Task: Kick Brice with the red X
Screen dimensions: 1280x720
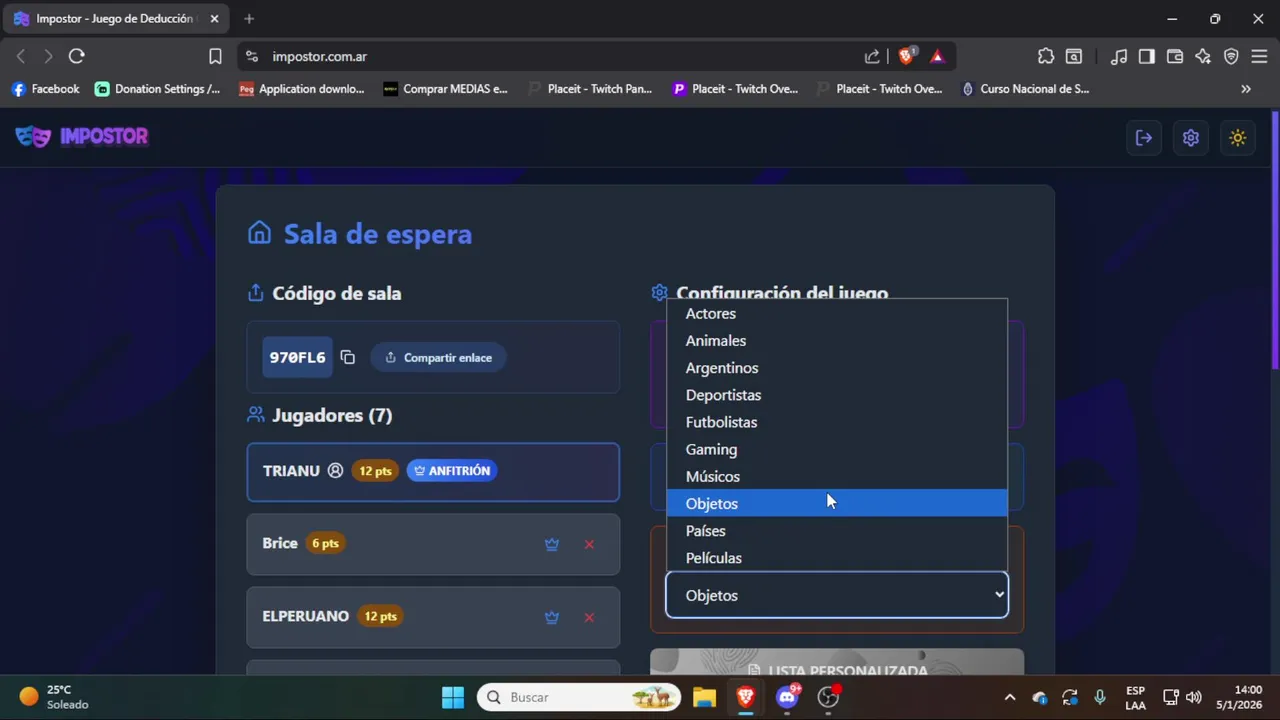Action: 589,544
